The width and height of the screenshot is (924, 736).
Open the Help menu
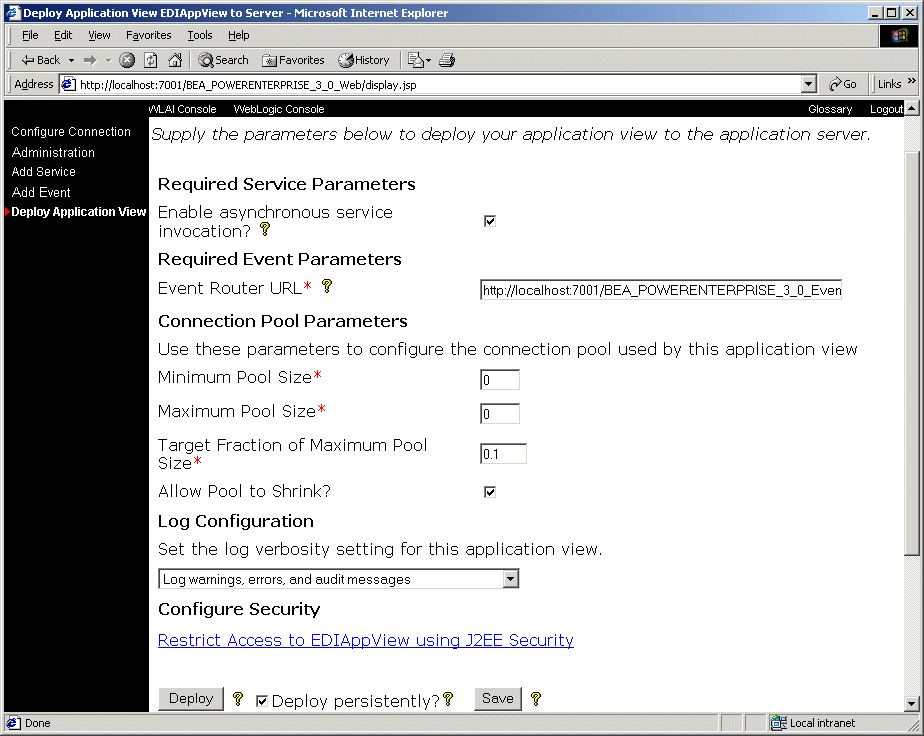(x=239, y=35)
